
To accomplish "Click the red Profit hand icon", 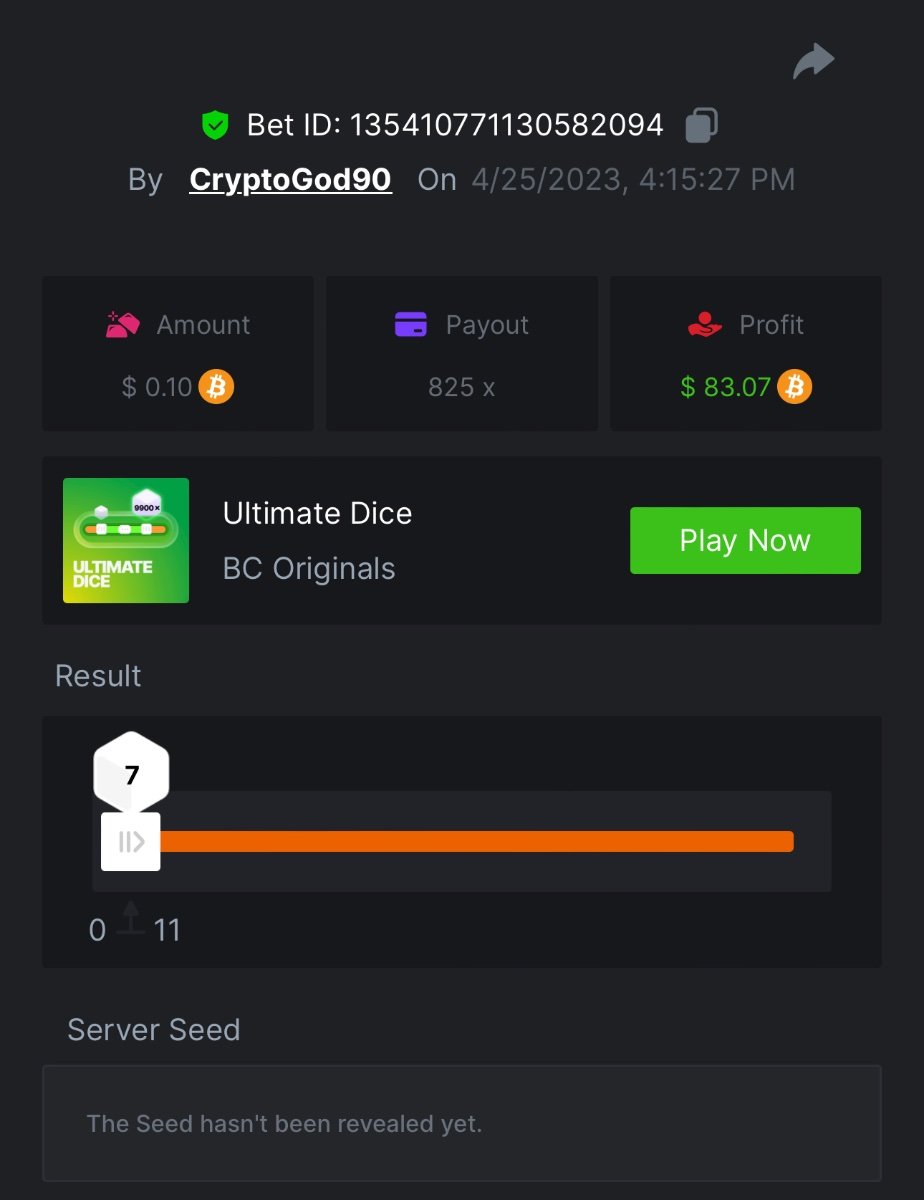I will coord(705,325).
